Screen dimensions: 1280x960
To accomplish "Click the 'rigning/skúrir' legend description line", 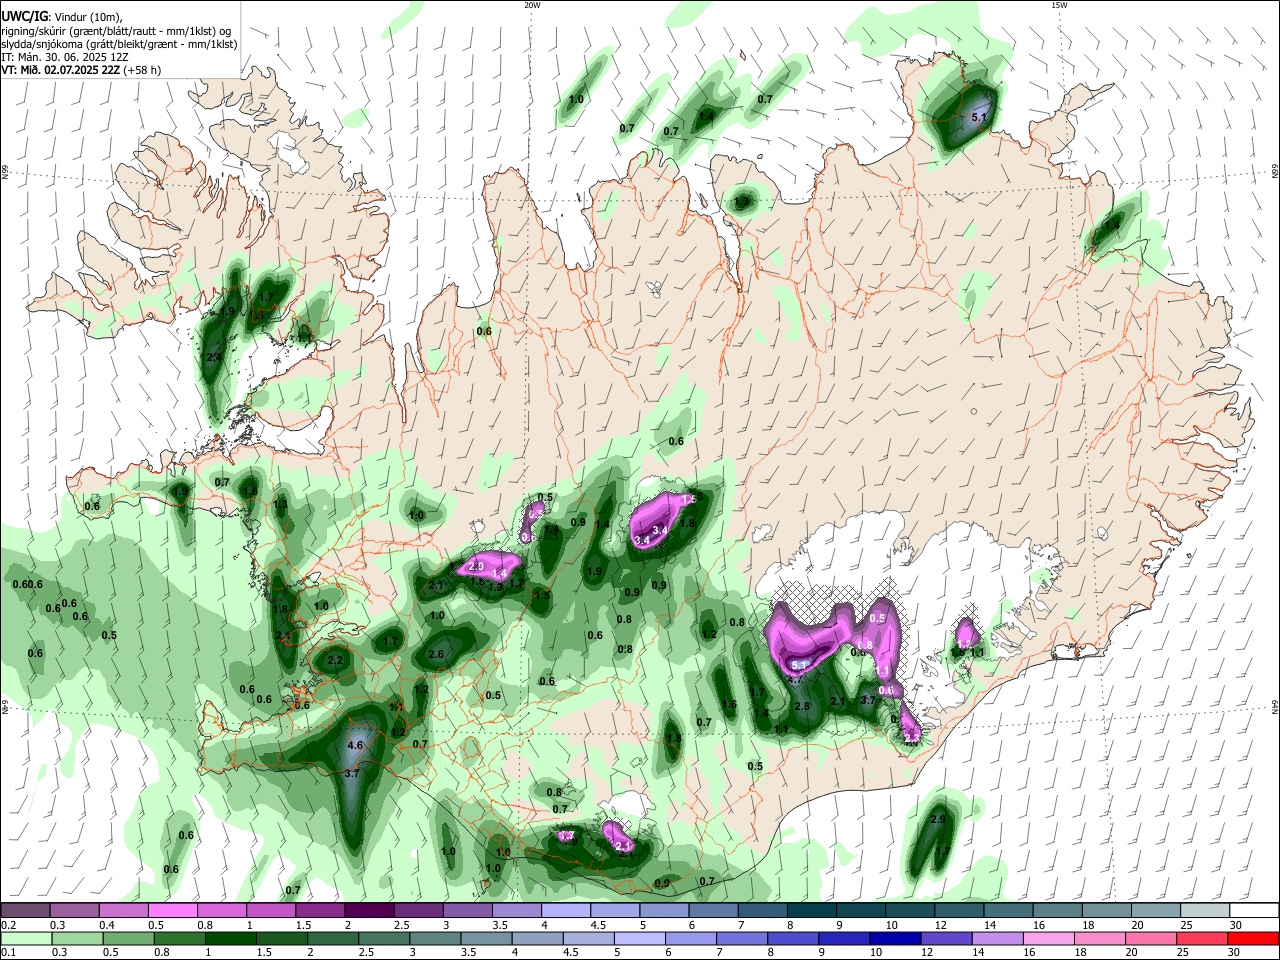I will tap(116, 31).
